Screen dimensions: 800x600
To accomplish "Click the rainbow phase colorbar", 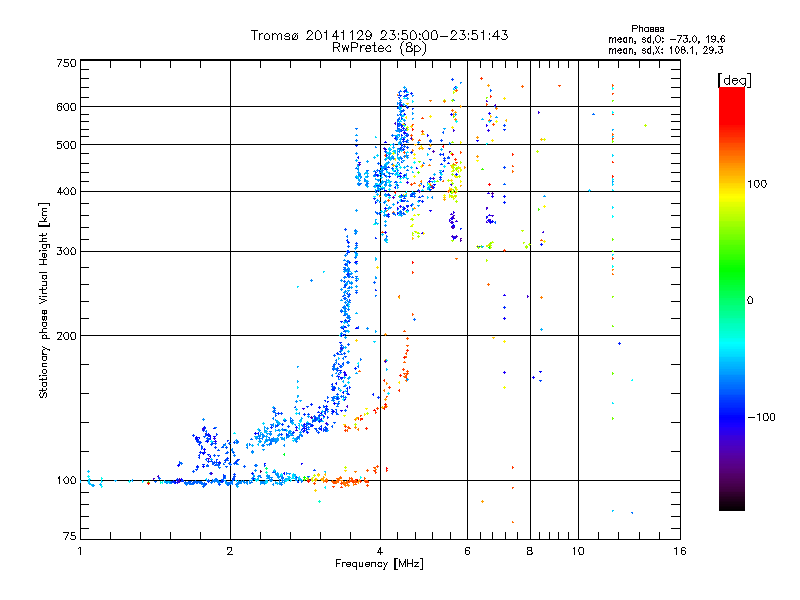I will point(732,298).
